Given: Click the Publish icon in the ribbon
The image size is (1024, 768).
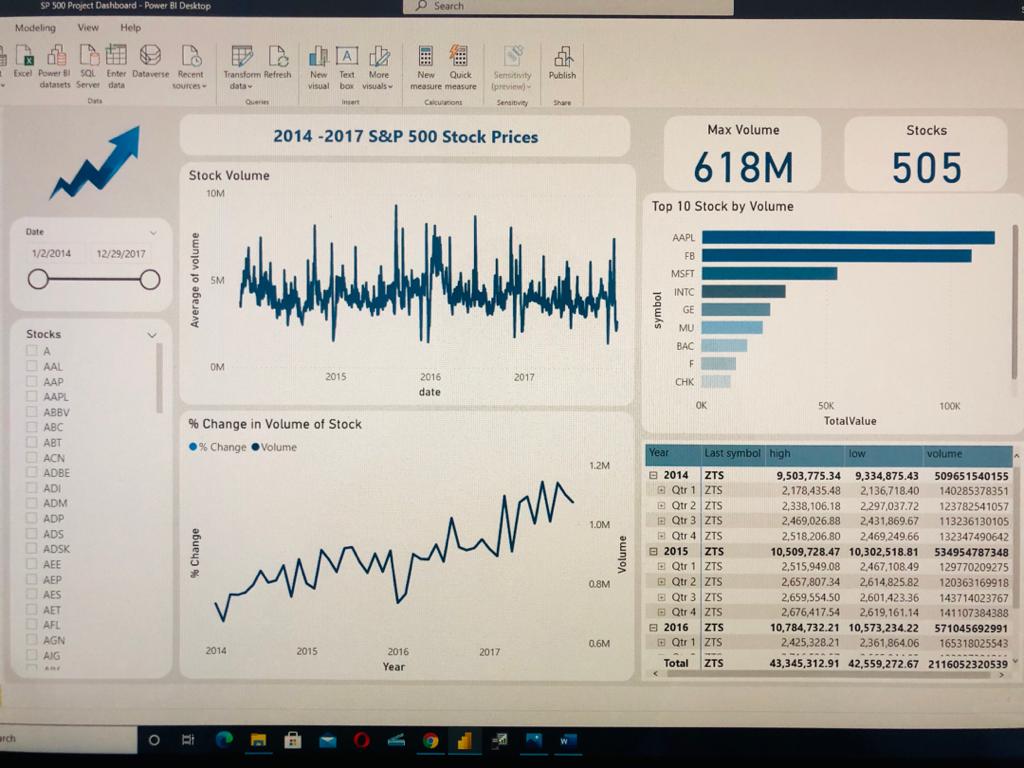Looking at the screenshot, I should coord(562,58).
